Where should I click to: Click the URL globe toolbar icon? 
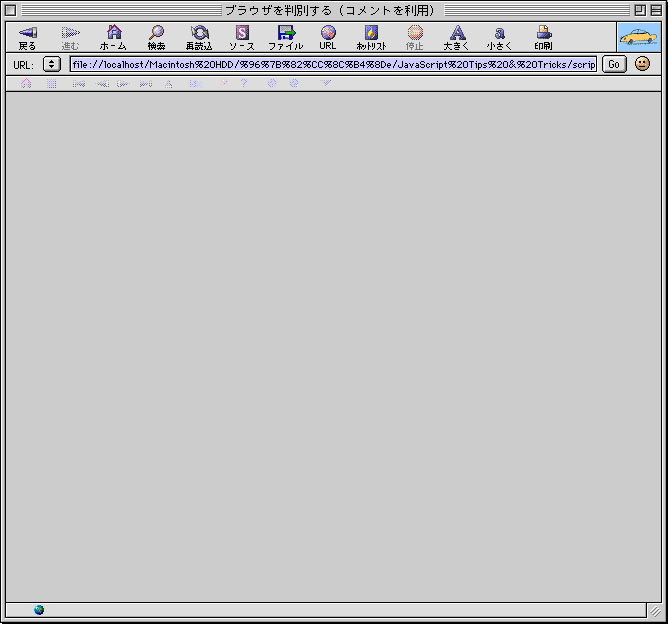(328, 37)
